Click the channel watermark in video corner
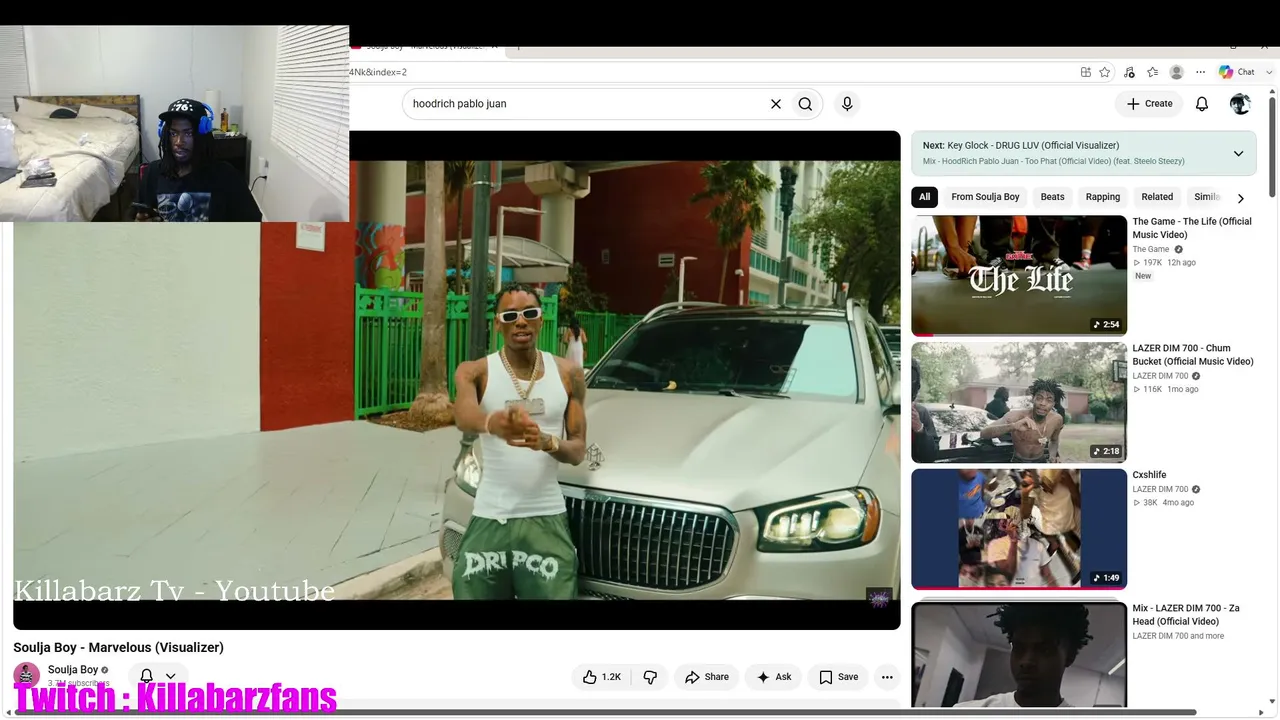The width and height of the screenshot is (1280, 720). tap(879, 599)
